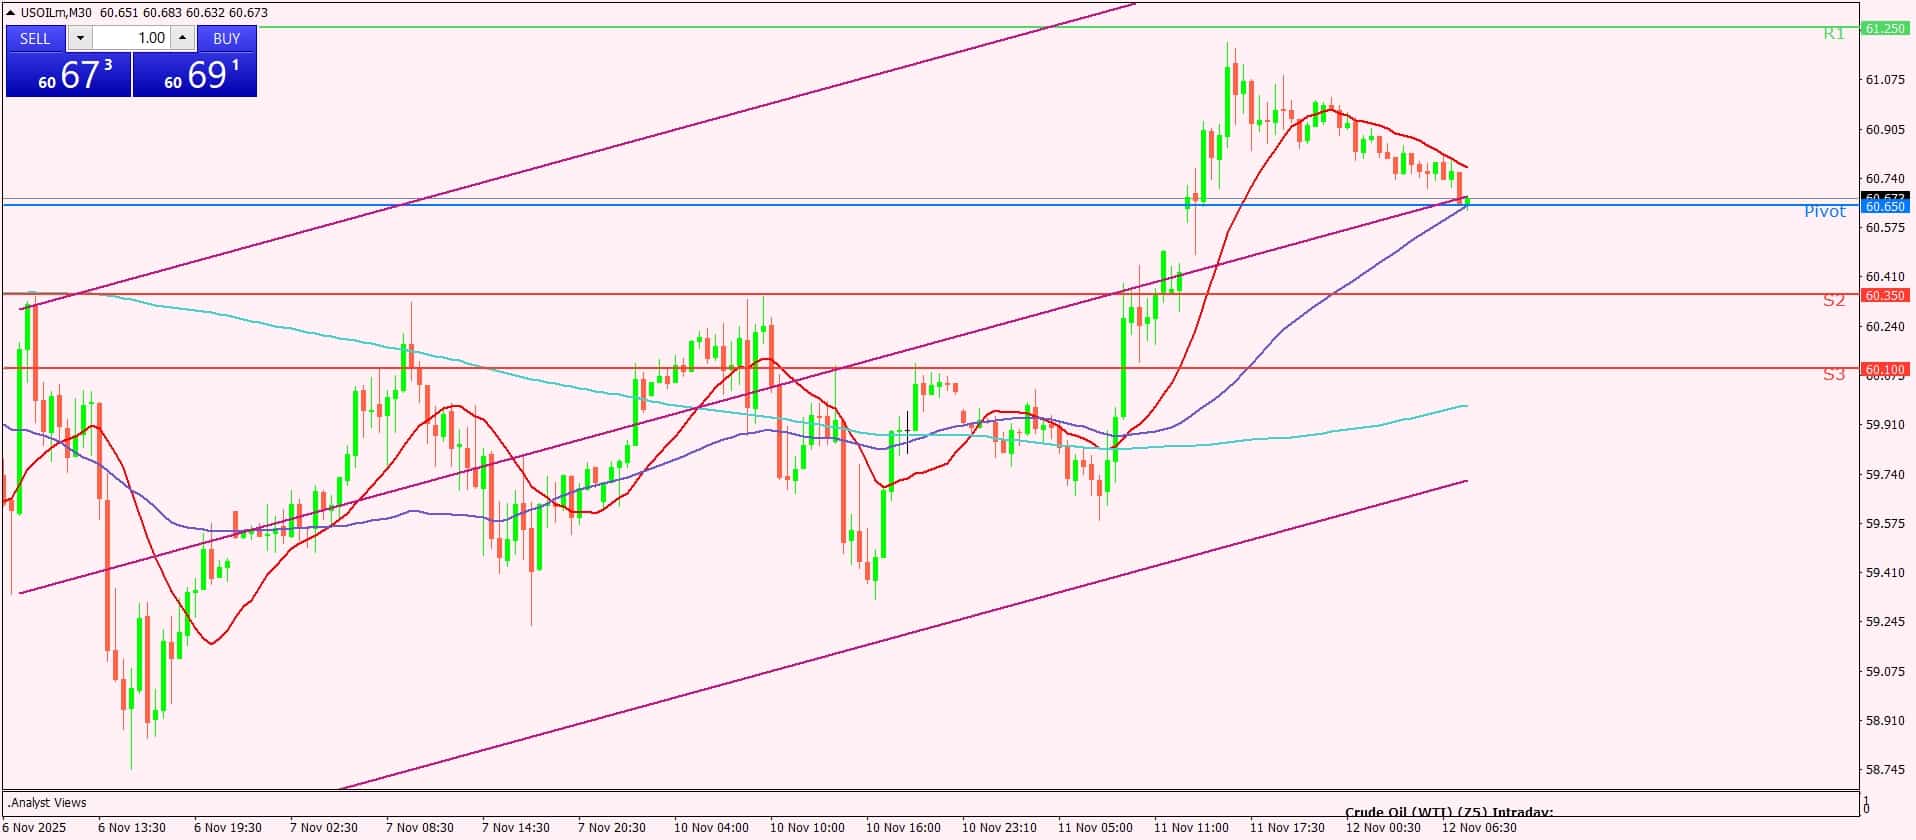Click the 7 Nov 08:30 time label

[420, 827]
